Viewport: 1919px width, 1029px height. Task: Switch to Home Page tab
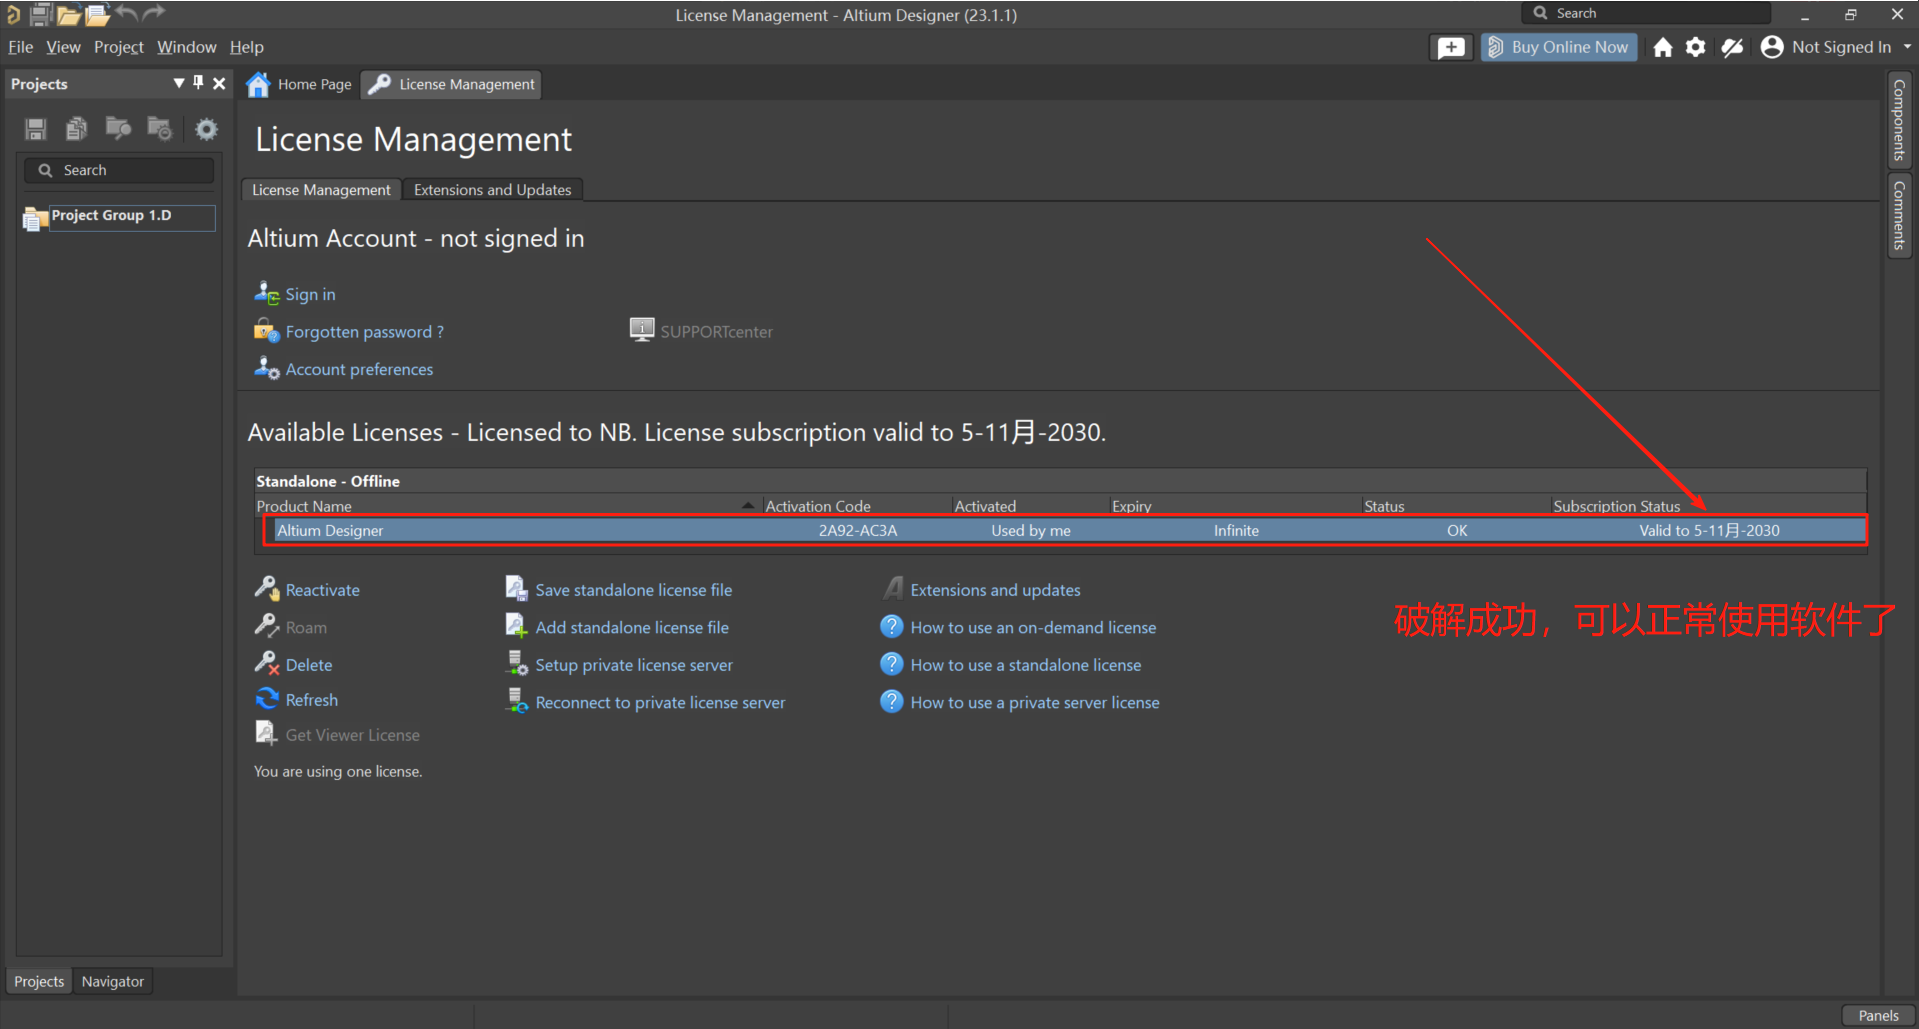[x=299, y=84]
